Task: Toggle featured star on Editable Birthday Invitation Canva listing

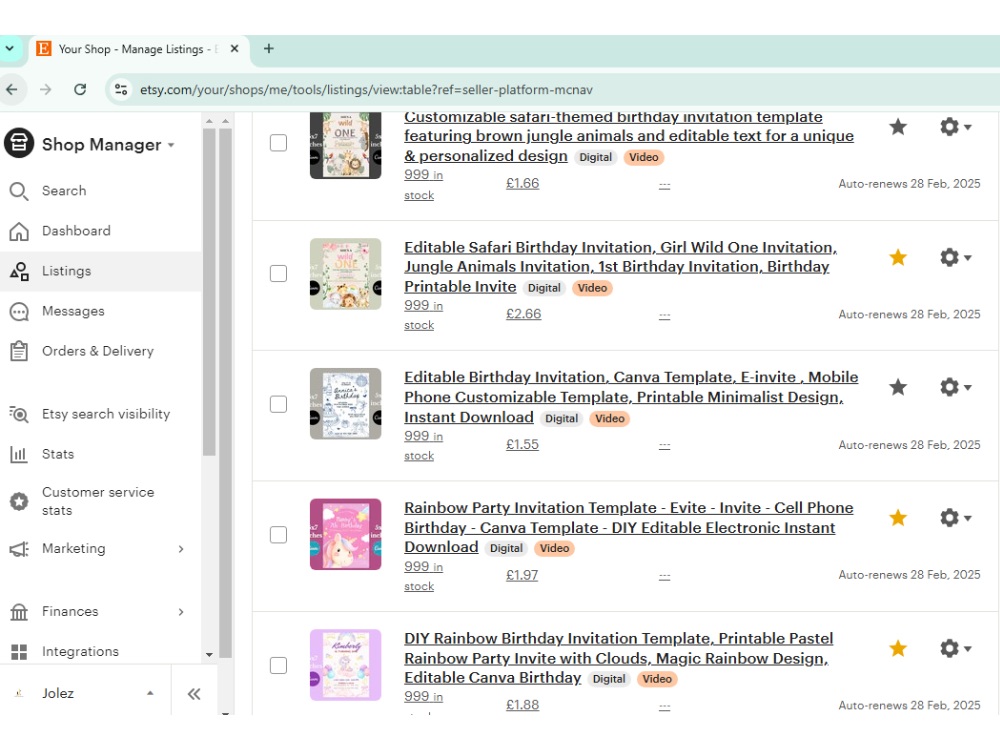Action: pyautogui.click(x=898, y=387)
